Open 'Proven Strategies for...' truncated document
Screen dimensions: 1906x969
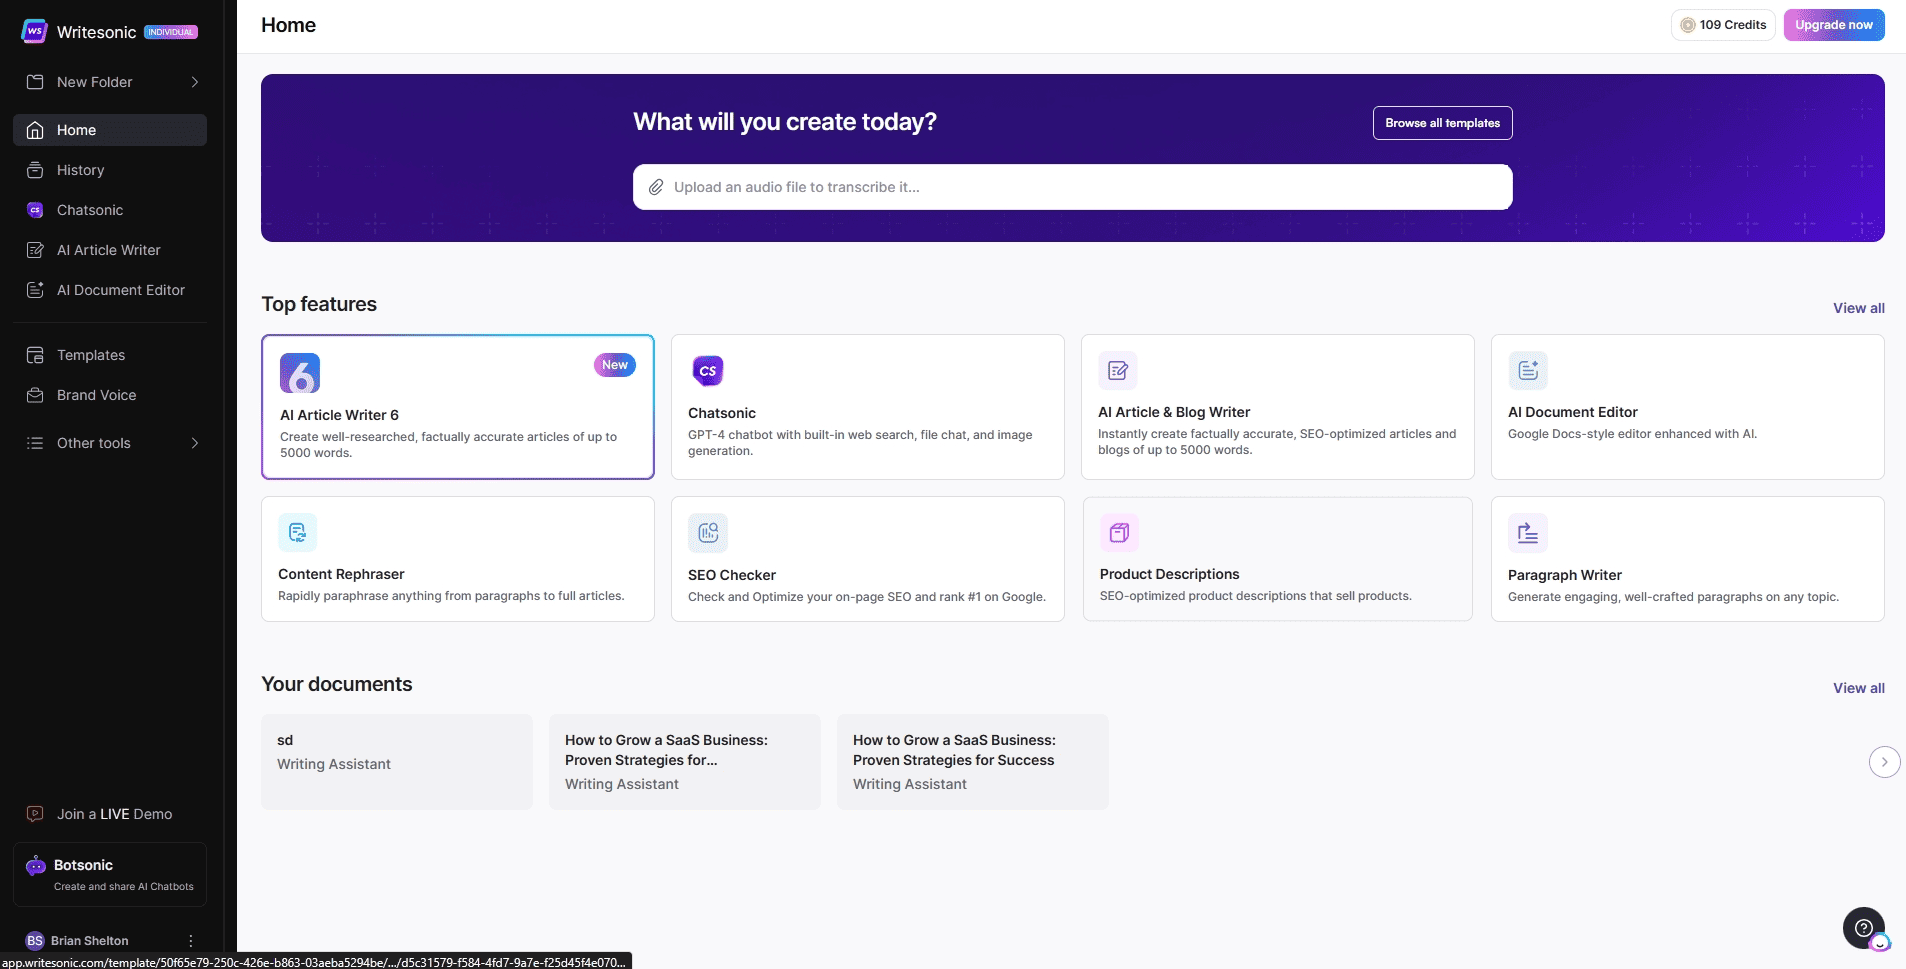[685, 762]
